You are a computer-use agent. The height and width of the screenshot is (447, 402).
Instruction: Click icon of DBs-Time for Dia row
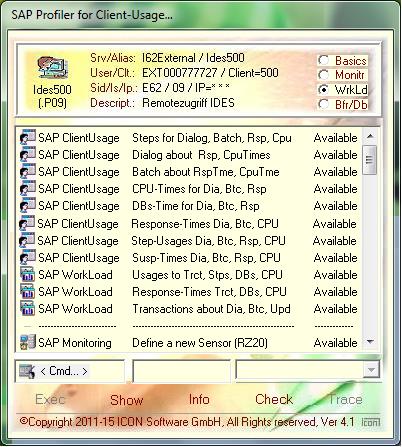pyautogui.click(x=28, y=205)
